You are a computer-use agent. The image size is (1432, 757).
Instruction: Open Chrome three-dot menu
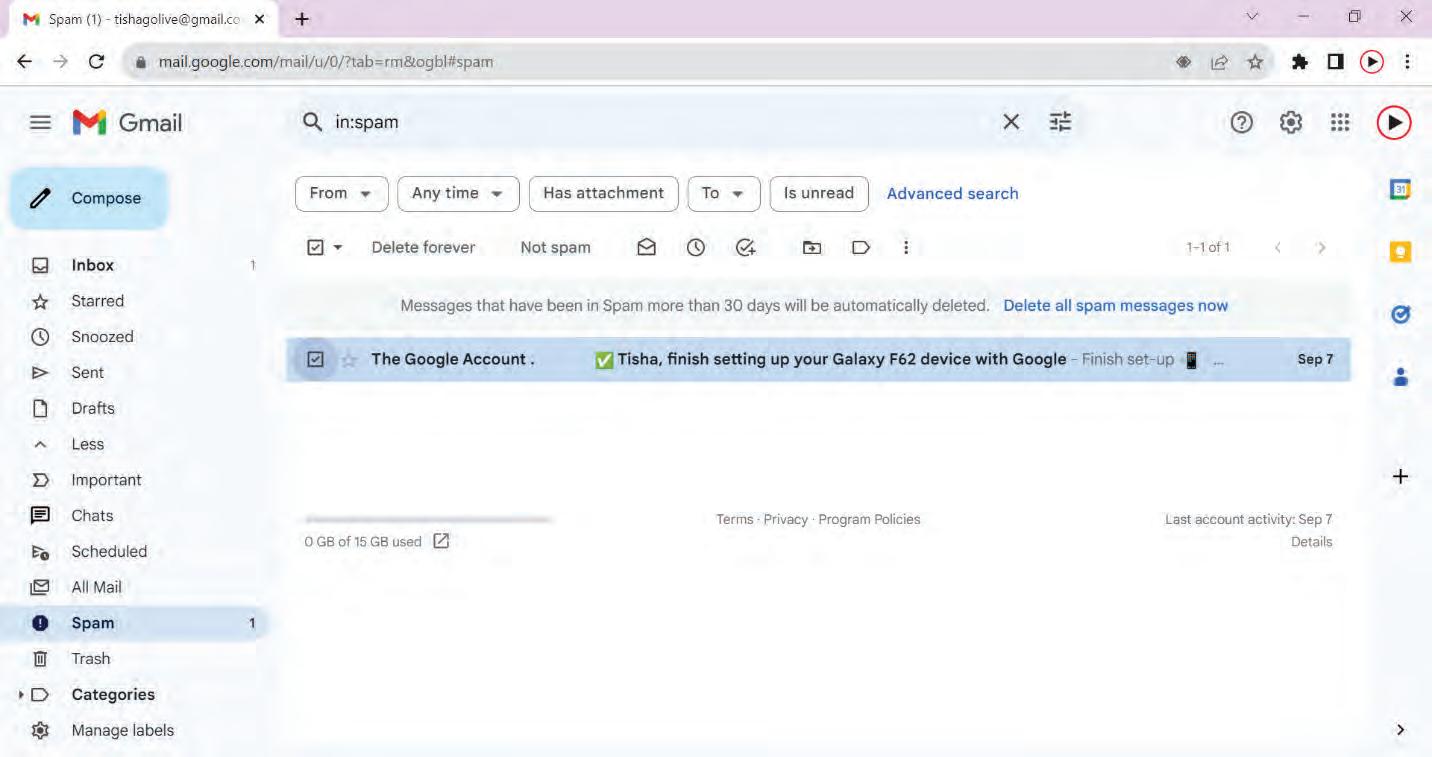[1408, 62]
